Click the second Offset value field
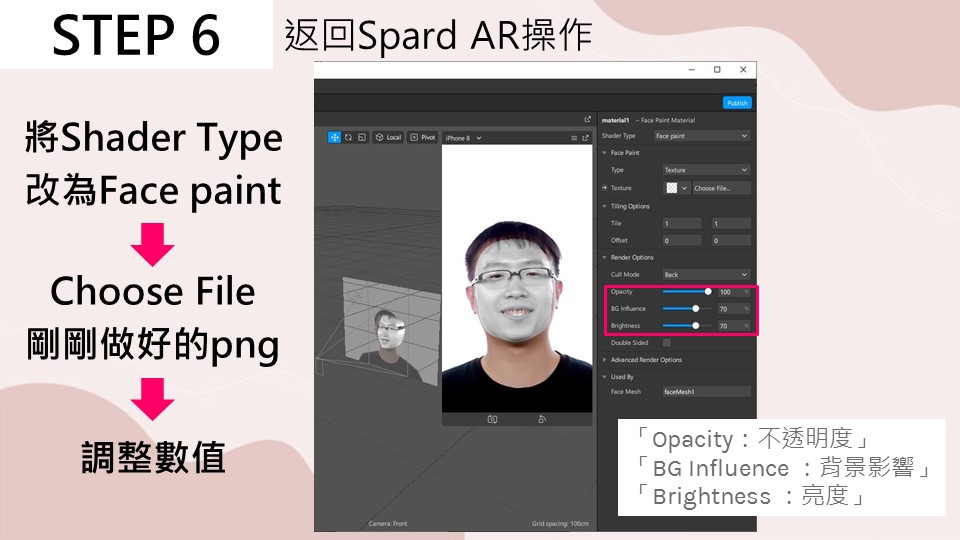 (731, 241)
